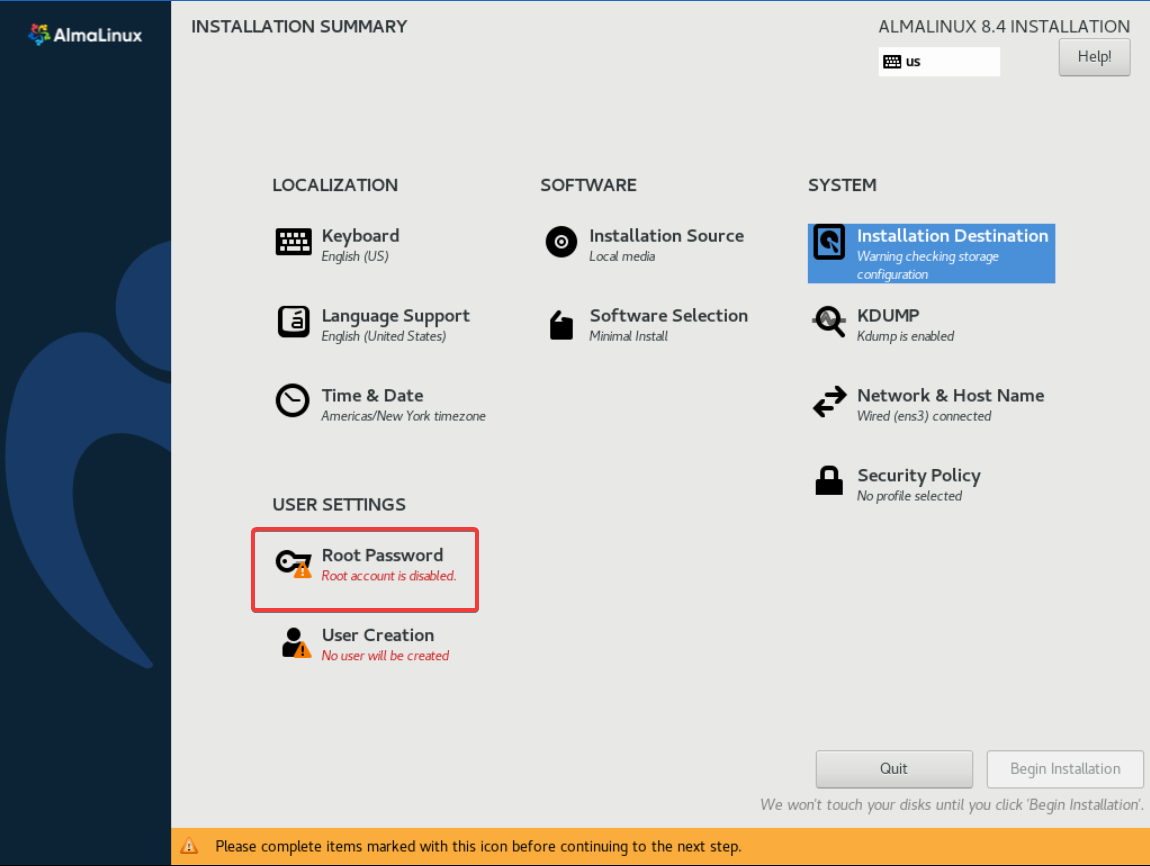Click the "We won't touch your disks" hint text
Screen dimensions: 1150x866
(x=952, y=805)
